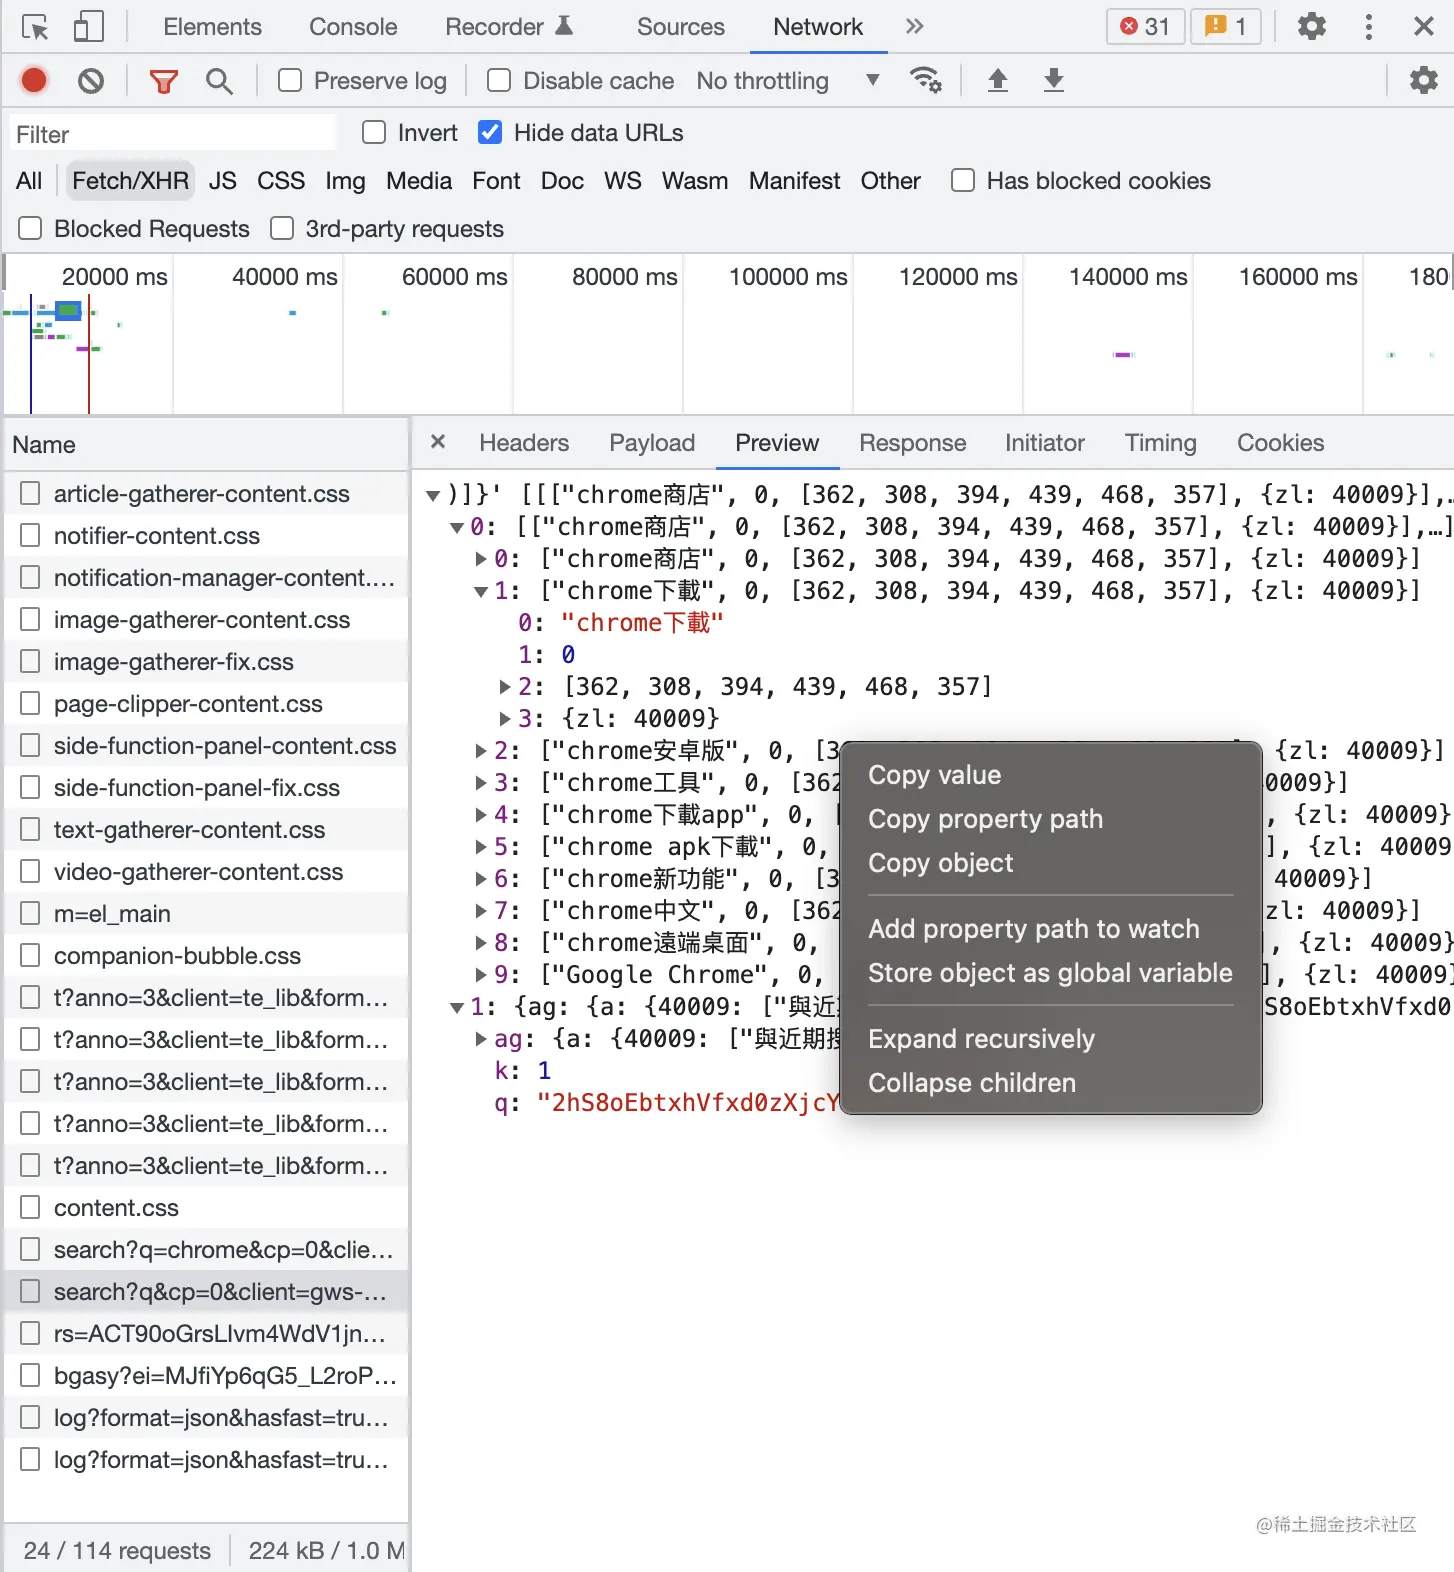Toggle the red filter funnel icon

click(x=163, y=81)
